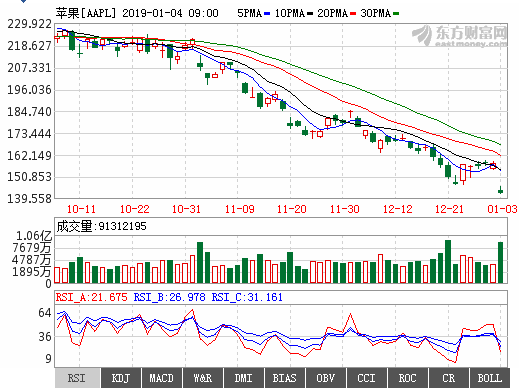The width and height of the screenshot is (520, 391).
Task: Click the 10-31 date axis label
Action: 186,209
